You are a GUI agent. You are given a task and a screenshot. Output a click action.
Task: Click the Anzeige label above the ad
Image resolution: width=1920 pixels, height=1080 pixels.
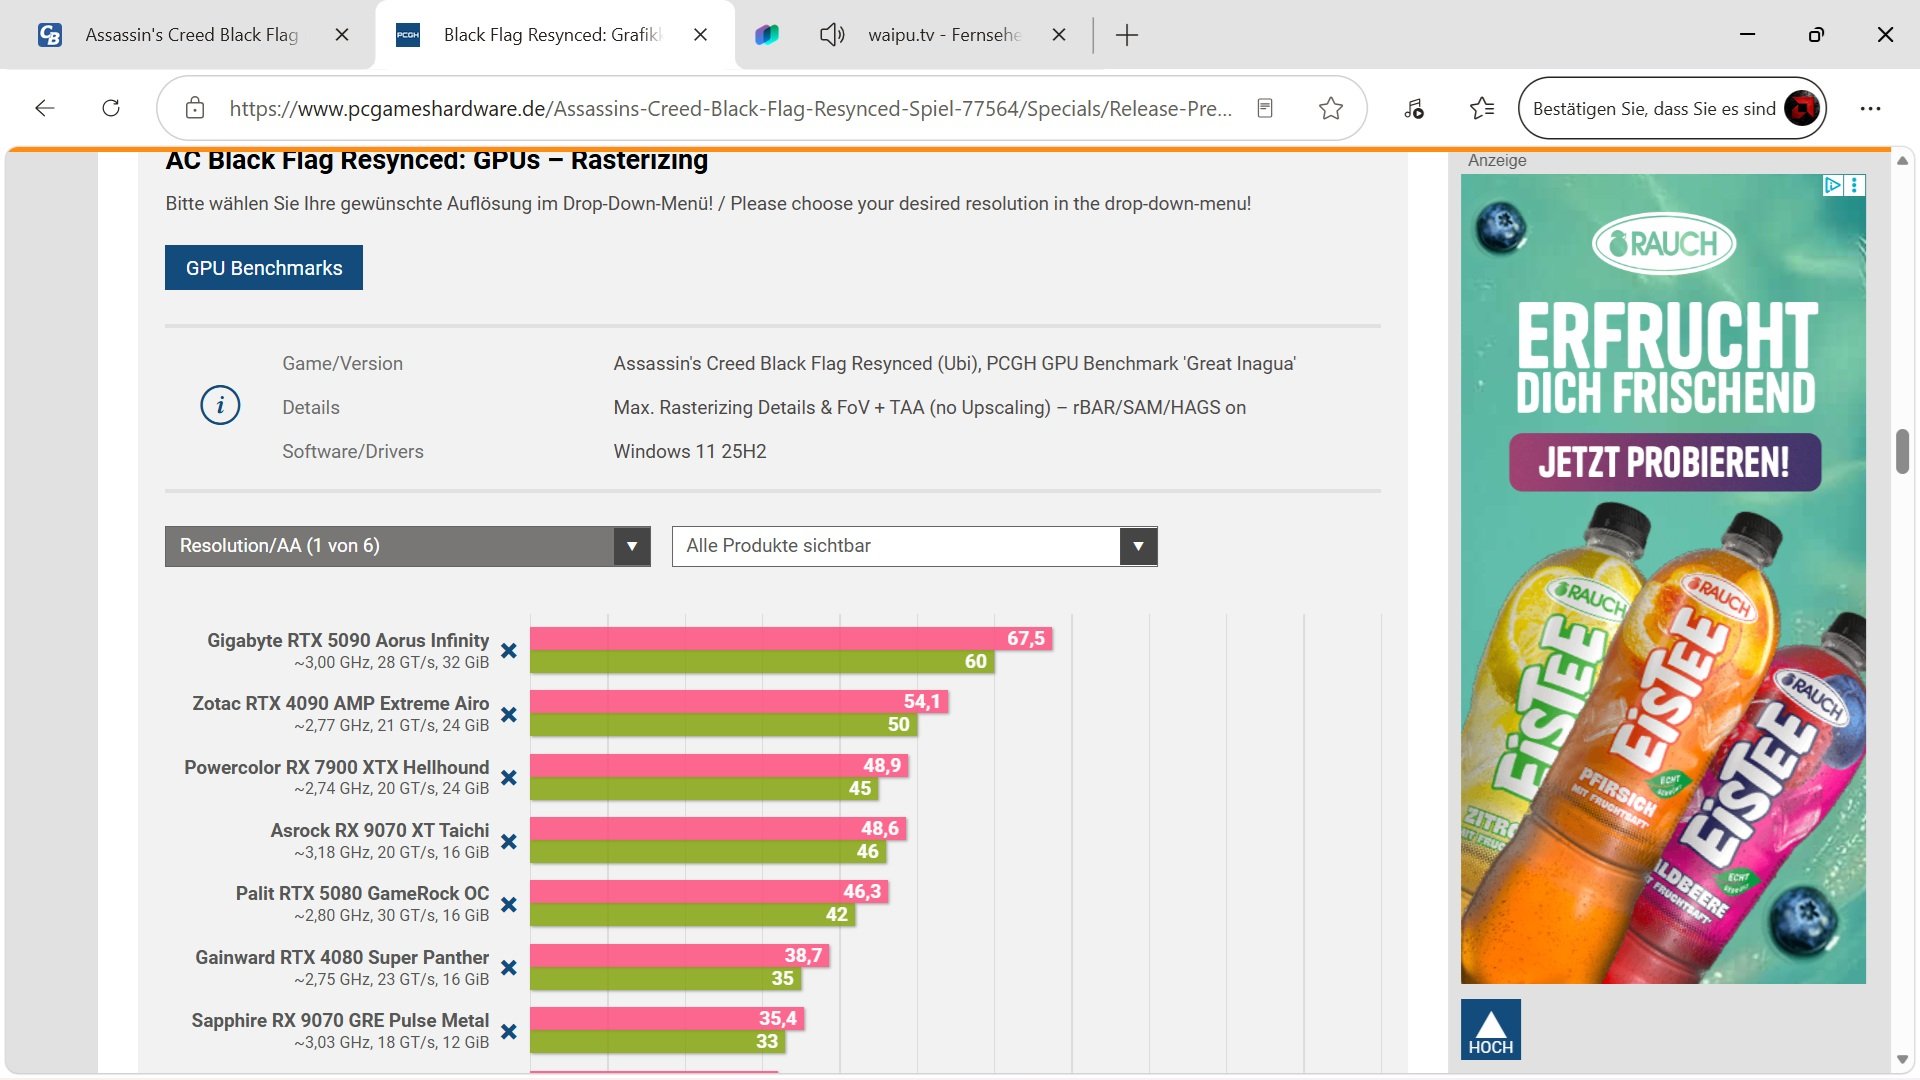1497,160
